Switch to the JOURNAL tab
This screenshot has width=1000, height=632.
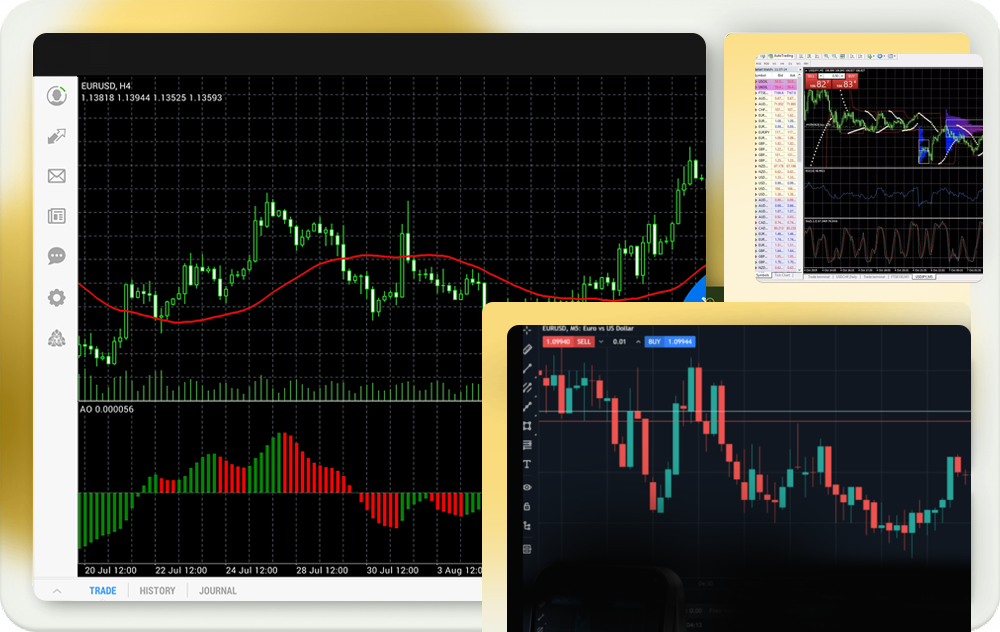[217, 591]
